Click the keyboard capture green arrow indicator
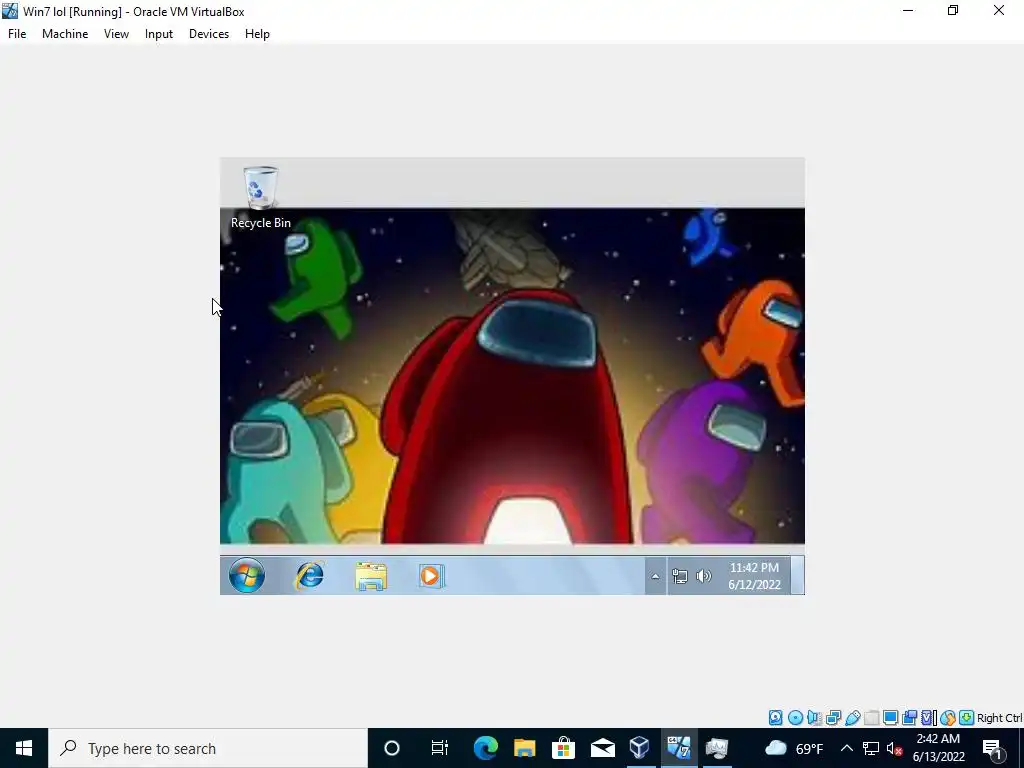 pyautogui.click(x=967, y=718)
